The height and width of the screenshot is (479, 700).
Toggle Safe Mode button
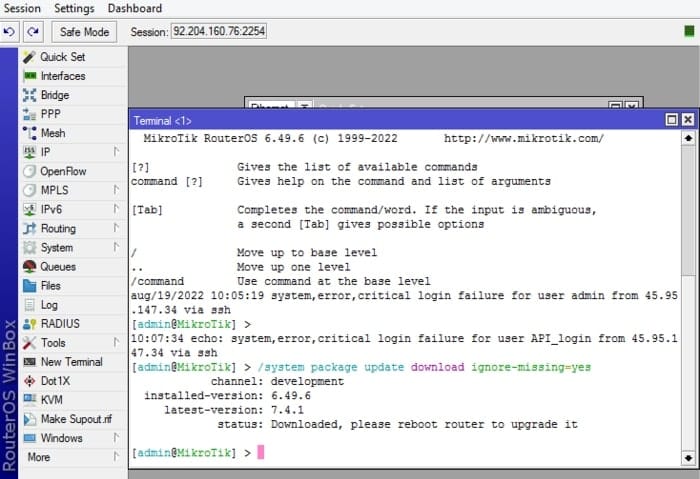click(x=84, y=32)
